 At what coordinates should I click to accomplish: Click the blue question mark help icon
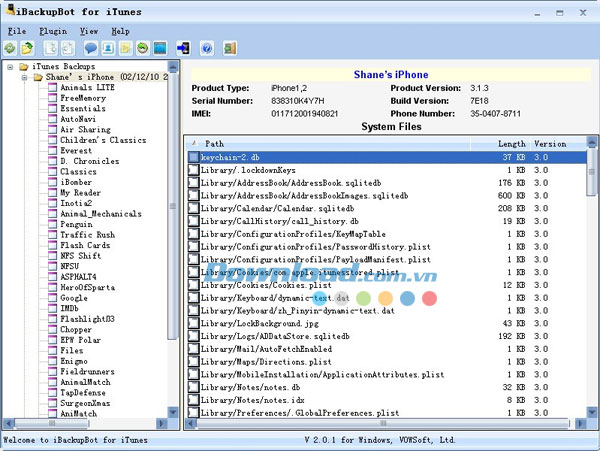pos(207,48)
